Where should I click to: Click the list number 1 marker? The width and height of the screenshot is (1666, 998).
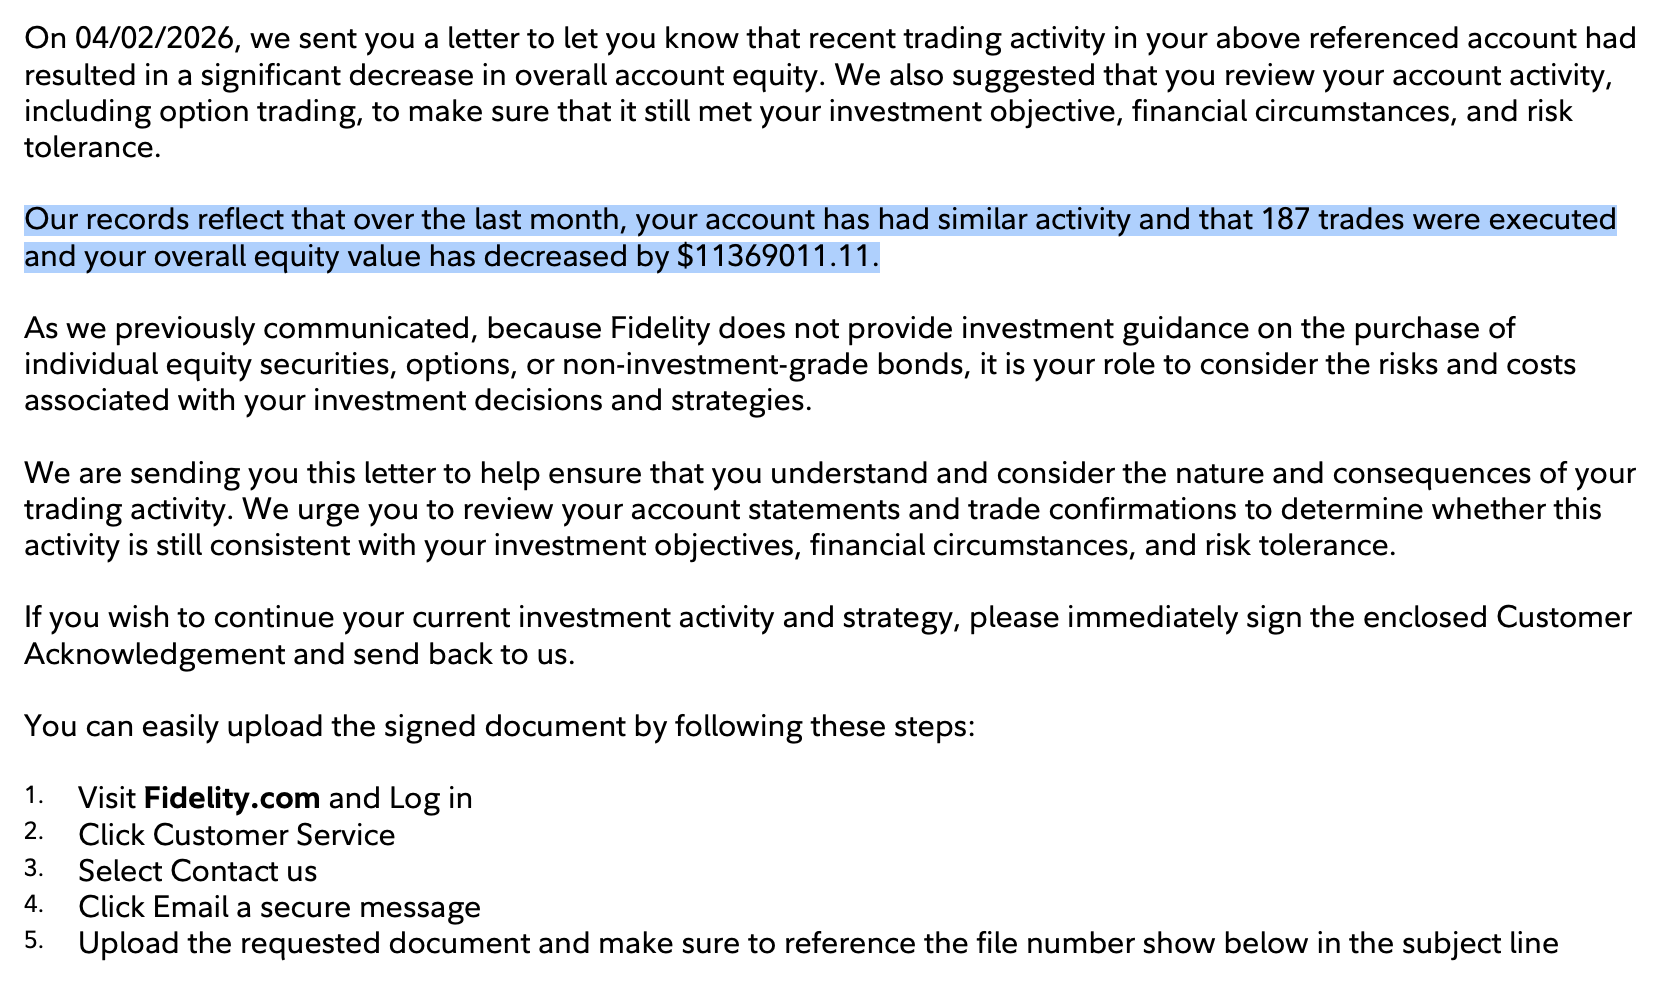[x=34, y=796]
